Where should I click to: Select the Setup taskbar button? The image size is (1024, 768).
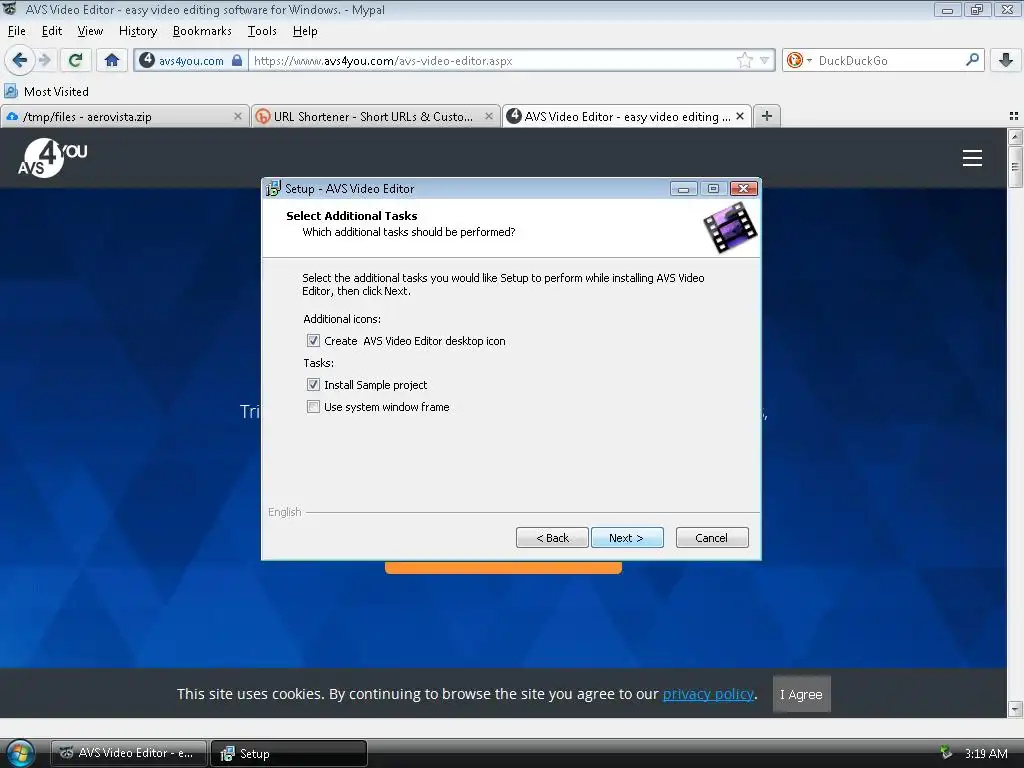(x=289, y=753)
